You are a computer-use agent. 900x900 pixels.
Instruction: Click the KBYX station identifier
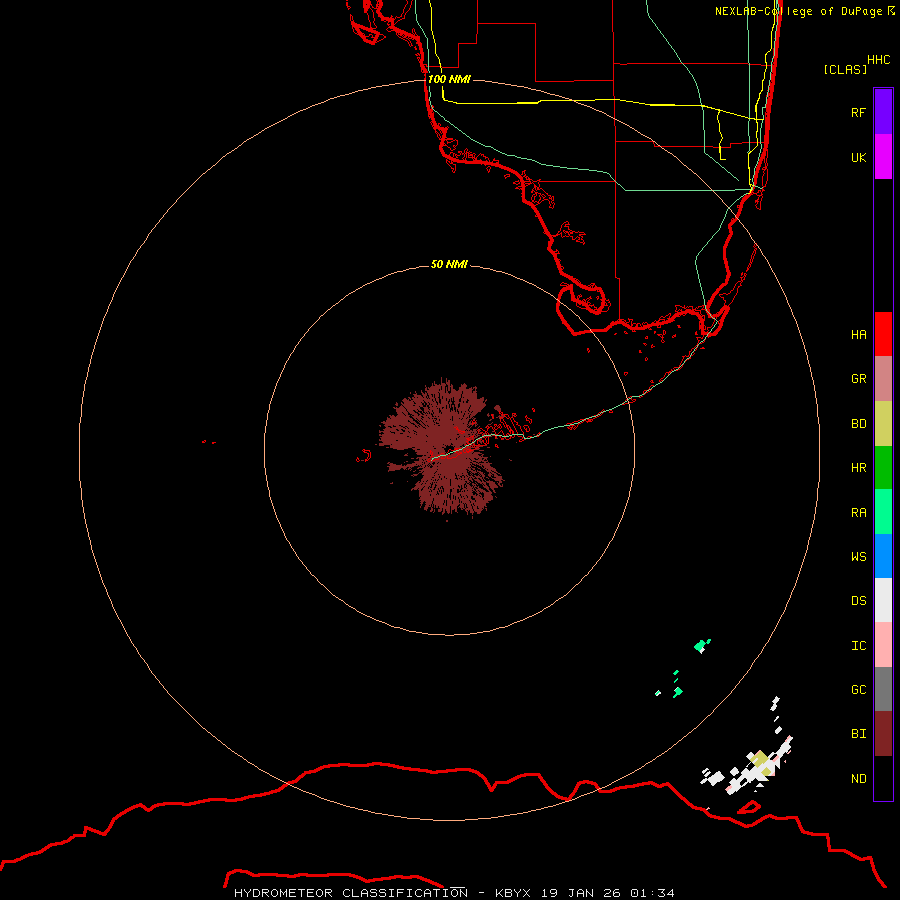(x=513, y=893)
